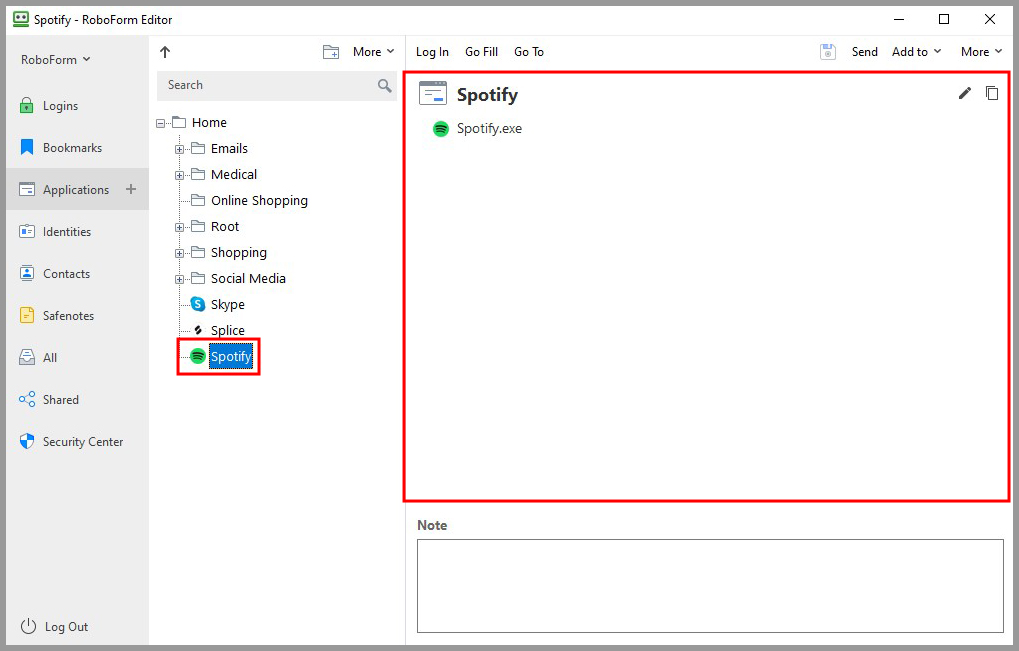Screen dimensions: 1019x651
Task: Select the Social Media folder label
Action: pyautogui.click(x=248, y=279)
